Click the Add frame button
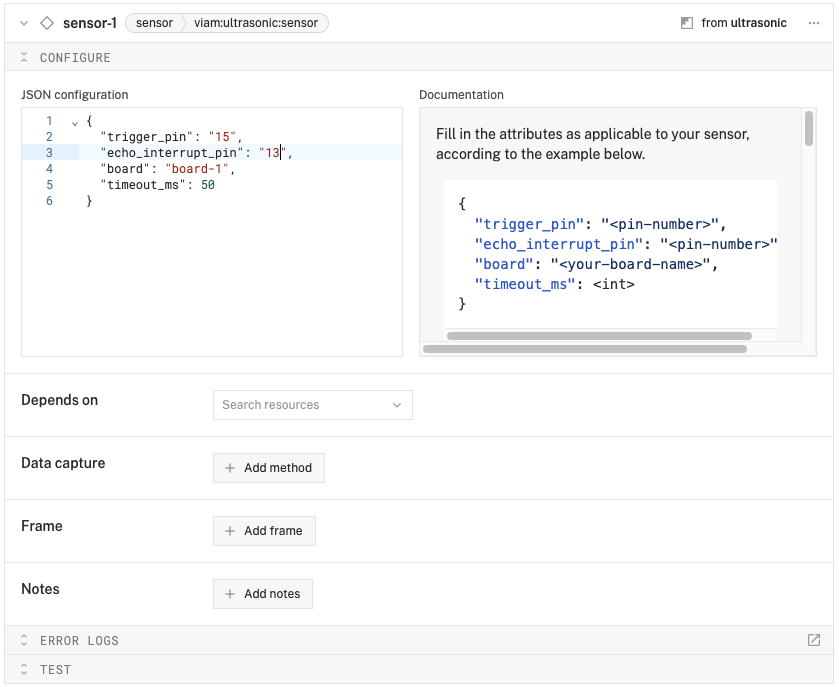This screenshot has height=687, width=839. tap(264, 530)
